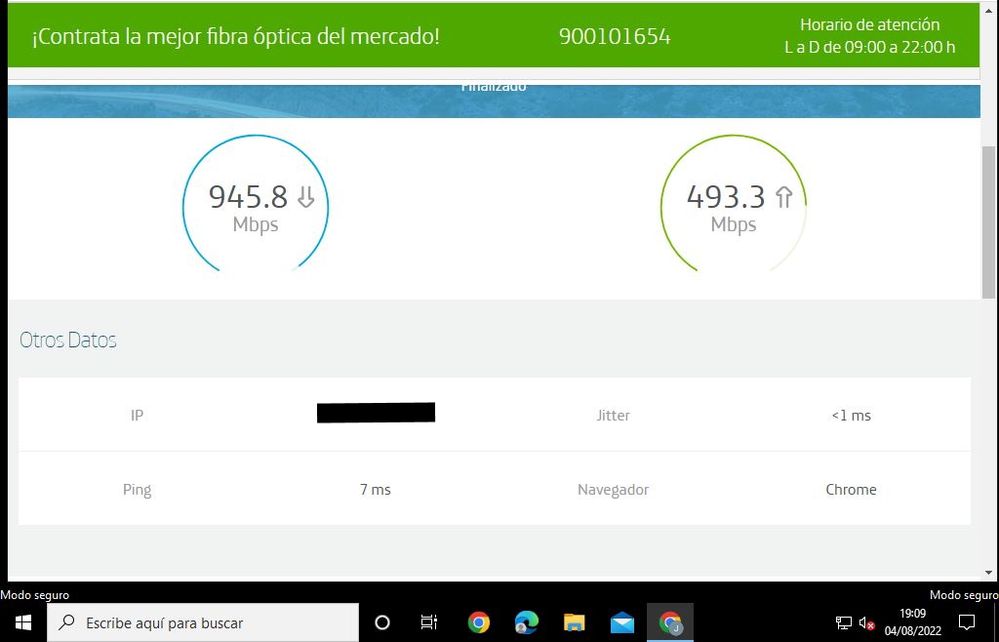This screenshot has width=999, height=642.
Task: Click the Cortana circle icon
Action: pos(382,622)
